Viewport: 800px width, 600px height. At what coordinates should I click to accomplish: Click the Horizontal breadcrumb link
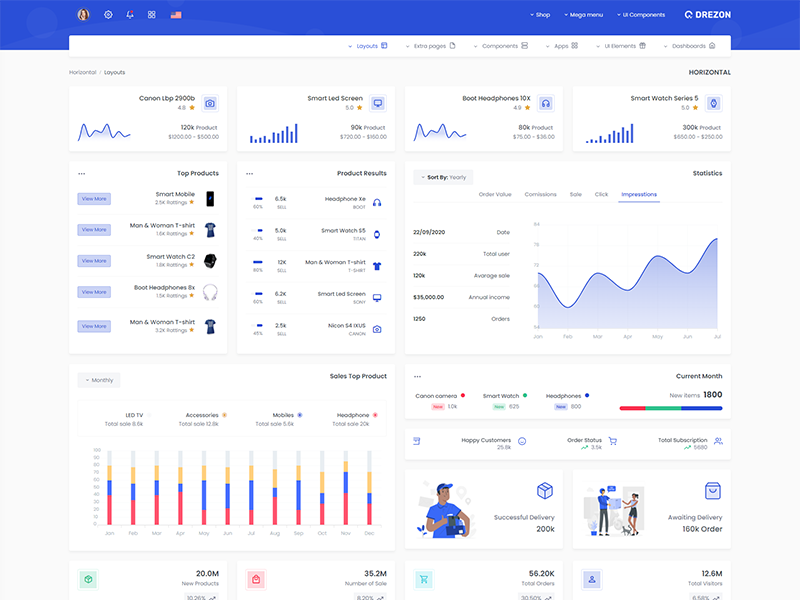coord(83,72)
